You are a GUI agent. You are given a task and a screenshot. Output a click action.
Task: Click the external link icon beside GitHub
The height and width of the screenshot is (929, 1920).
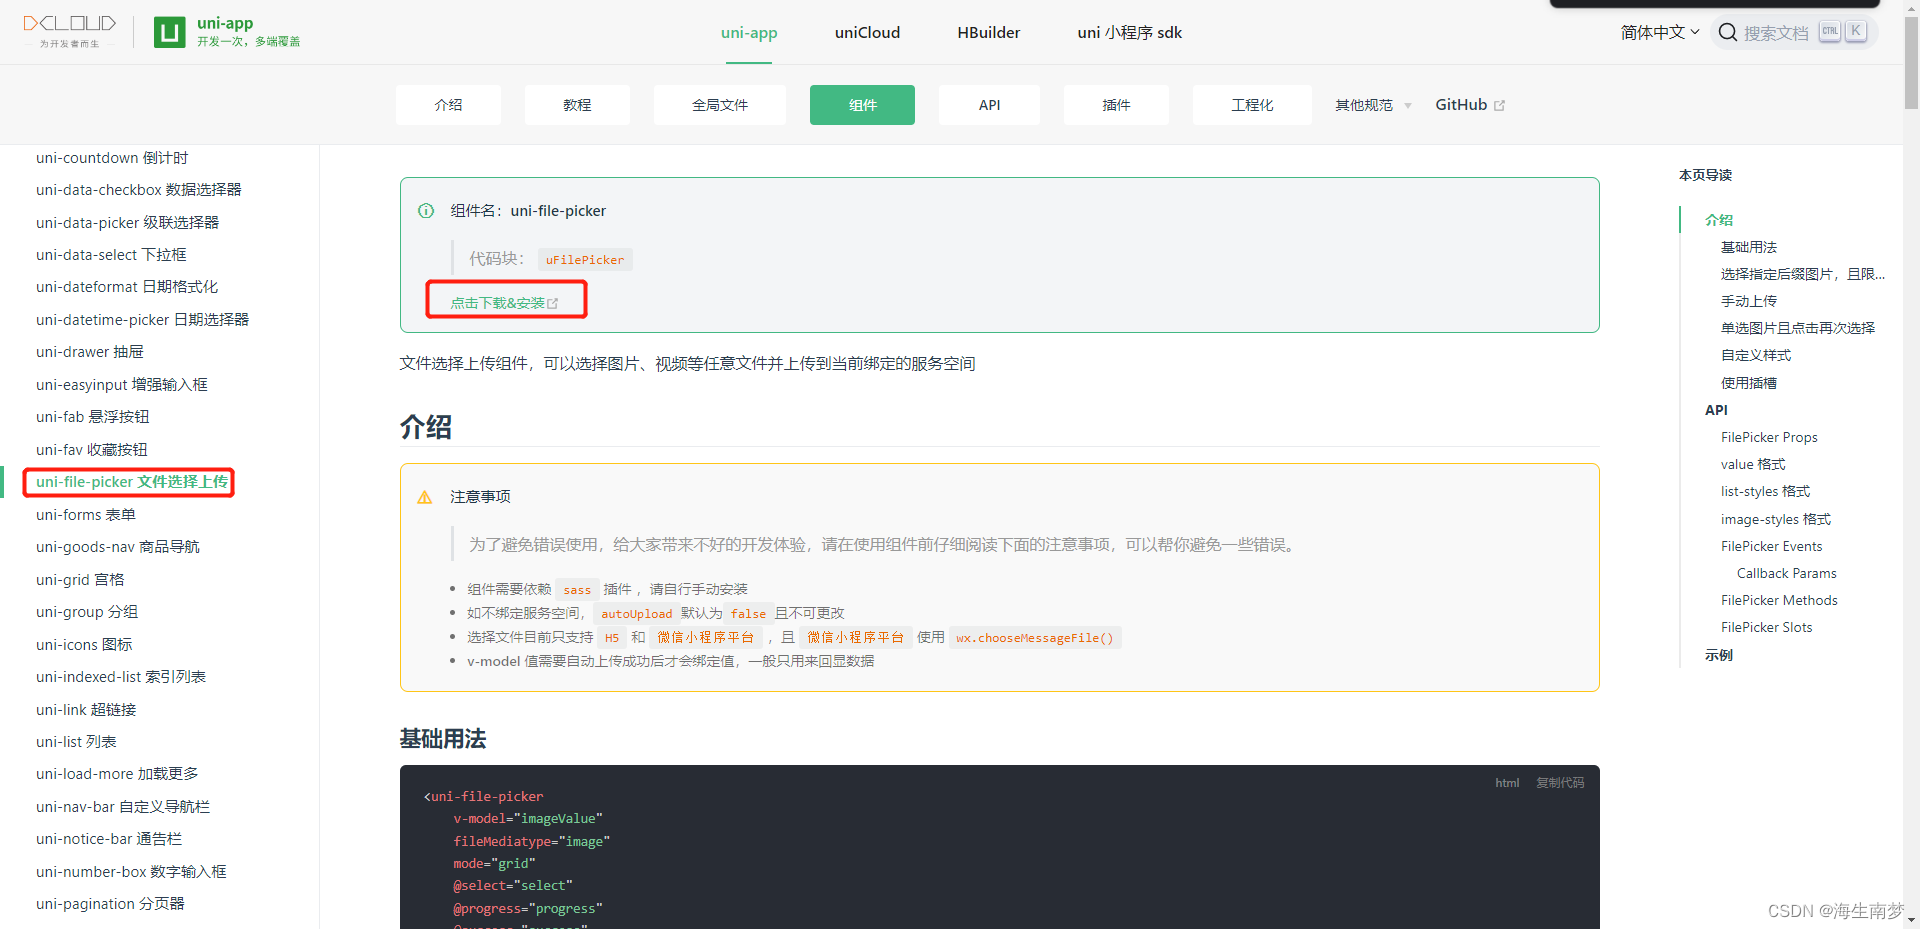1499,105
